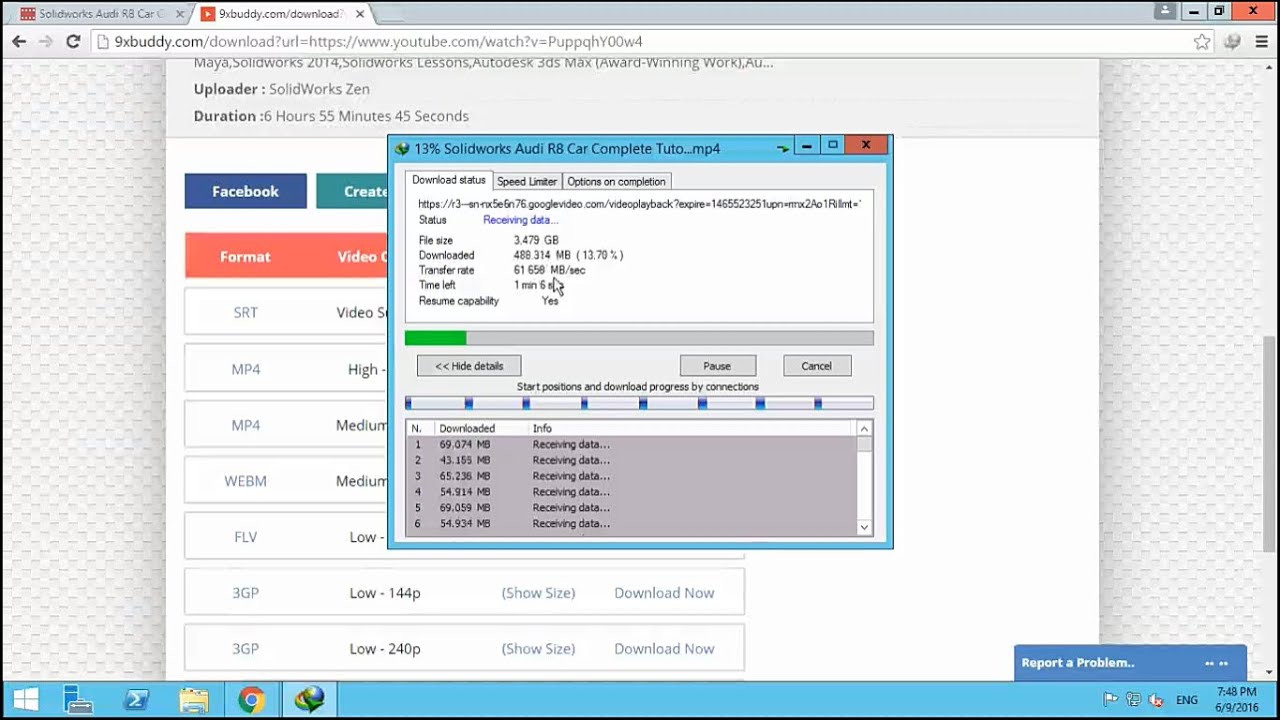Open Options on completion tab
Viewport: 1280px width, 720px height.
(616, 181)
